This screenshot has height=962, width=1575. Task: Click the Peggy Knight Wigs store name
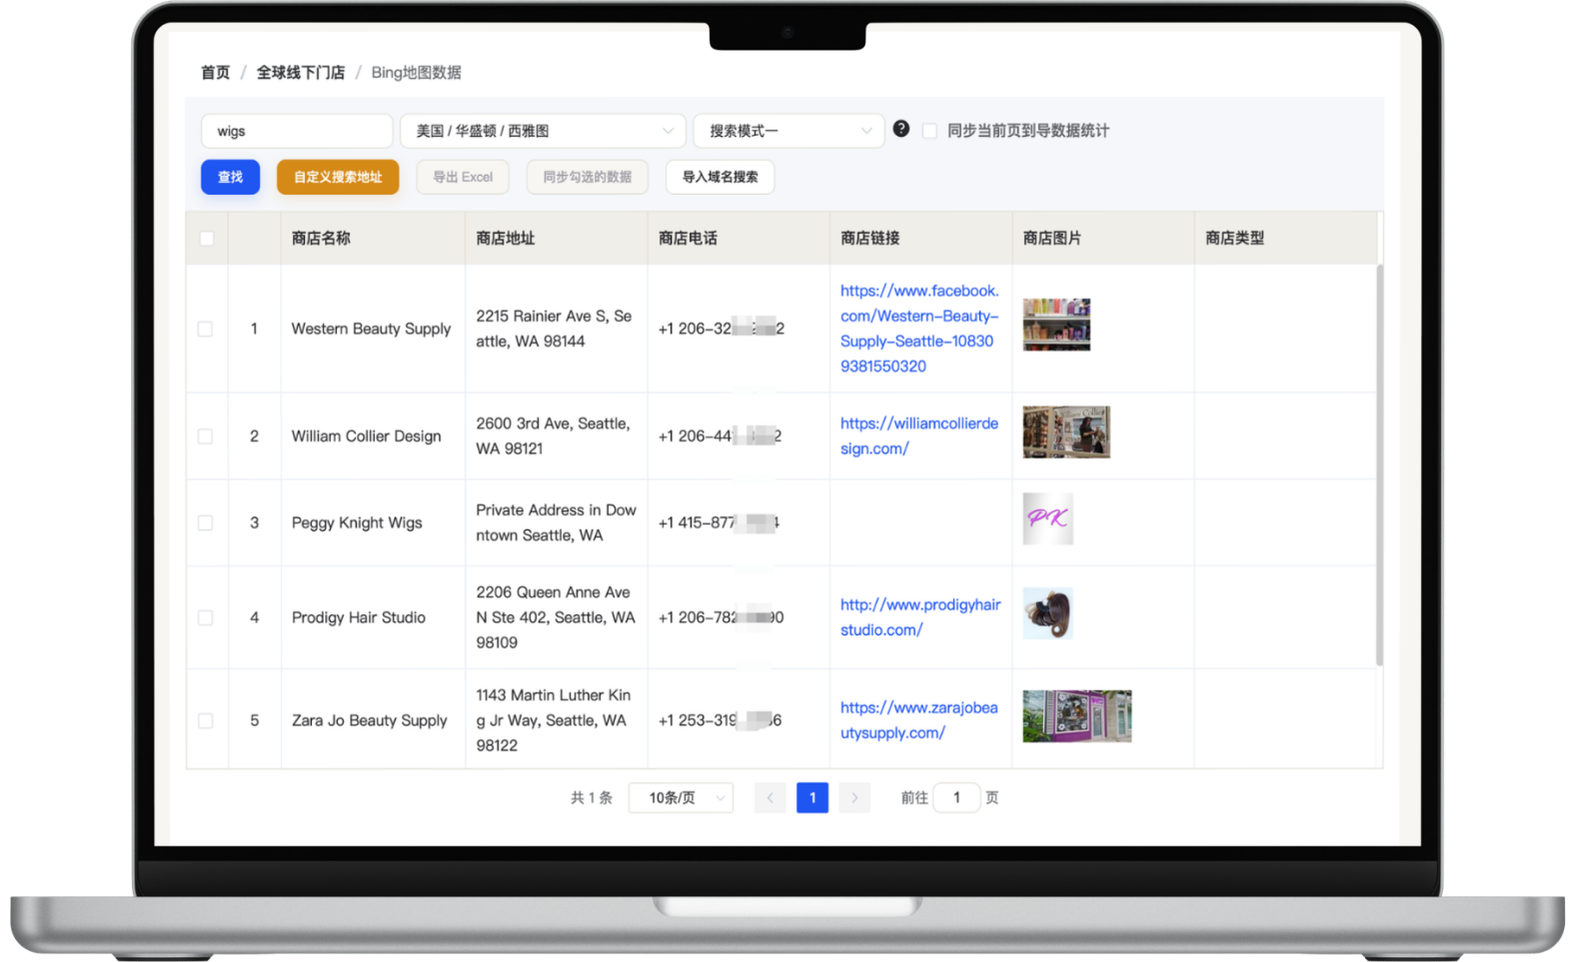coord(357,523)
